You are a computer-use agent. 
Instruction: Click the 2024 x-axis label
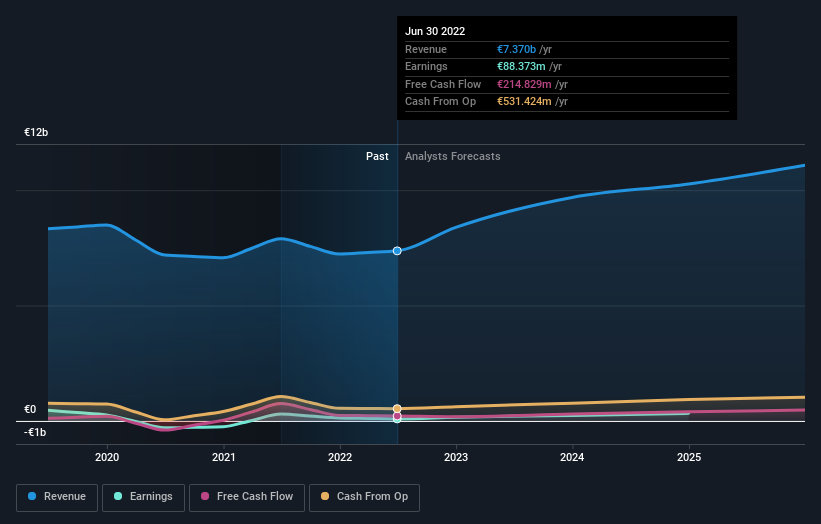[x=572, y=457]
